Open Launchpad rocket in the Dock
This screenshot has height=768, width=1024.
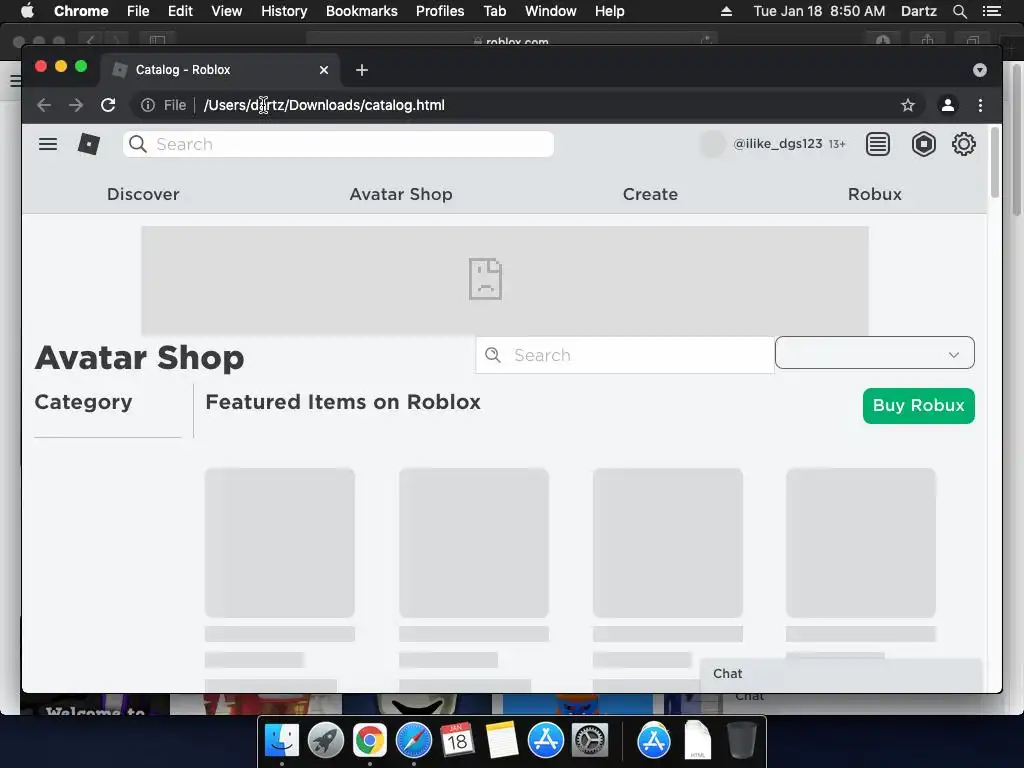pyautogui.click(x=325, y=741)
